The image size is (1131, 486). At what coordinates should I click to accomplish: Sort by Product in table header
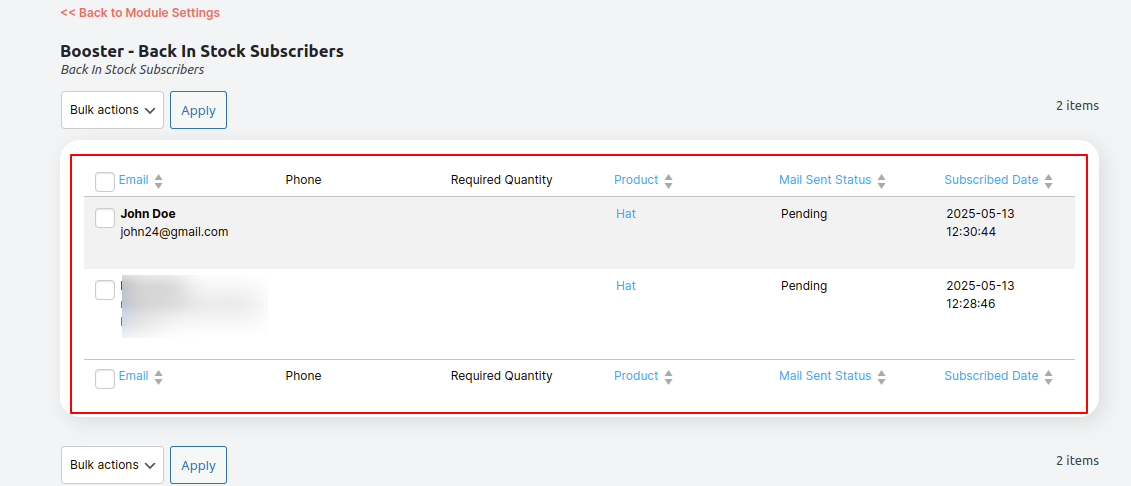[636, 180]
